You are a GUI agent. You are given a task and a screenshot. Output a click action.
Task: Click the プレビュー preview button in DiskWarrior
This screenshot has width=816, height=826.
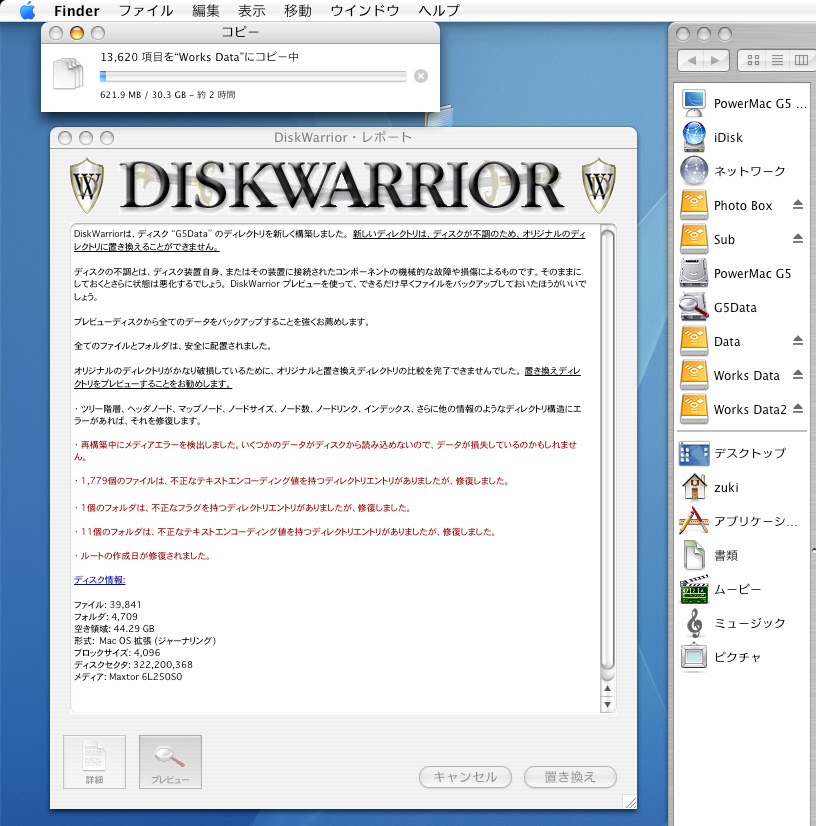pos(170,762)
